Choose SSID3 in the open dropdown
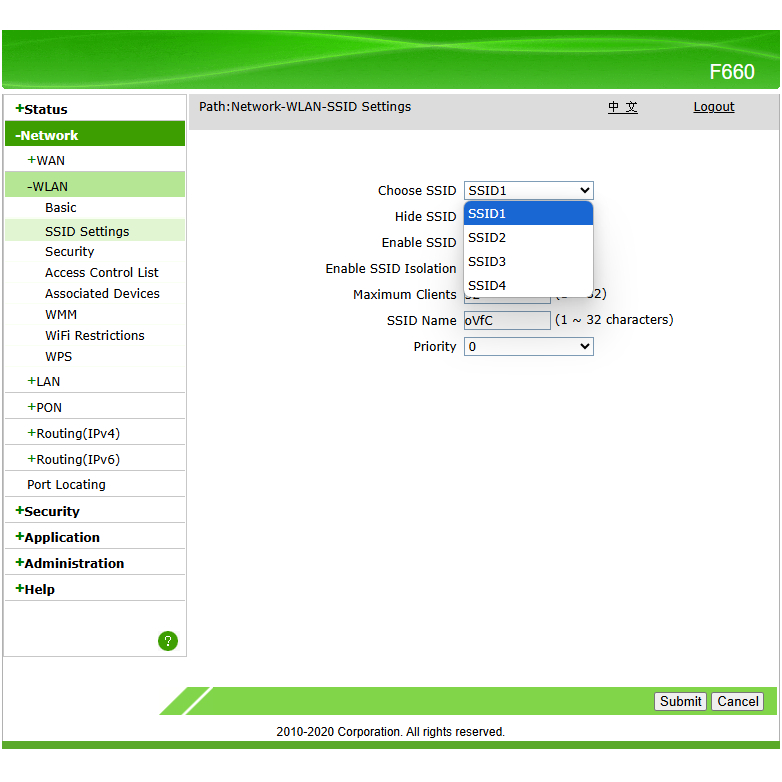782x782 pixels. [x=487, y=262]
